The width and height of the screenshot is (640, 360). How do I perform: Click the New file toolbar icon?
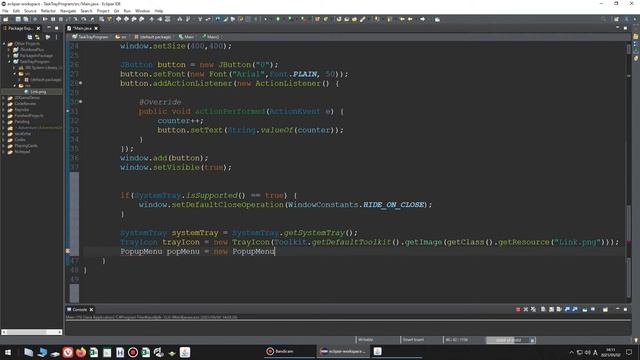coord(6,19)
